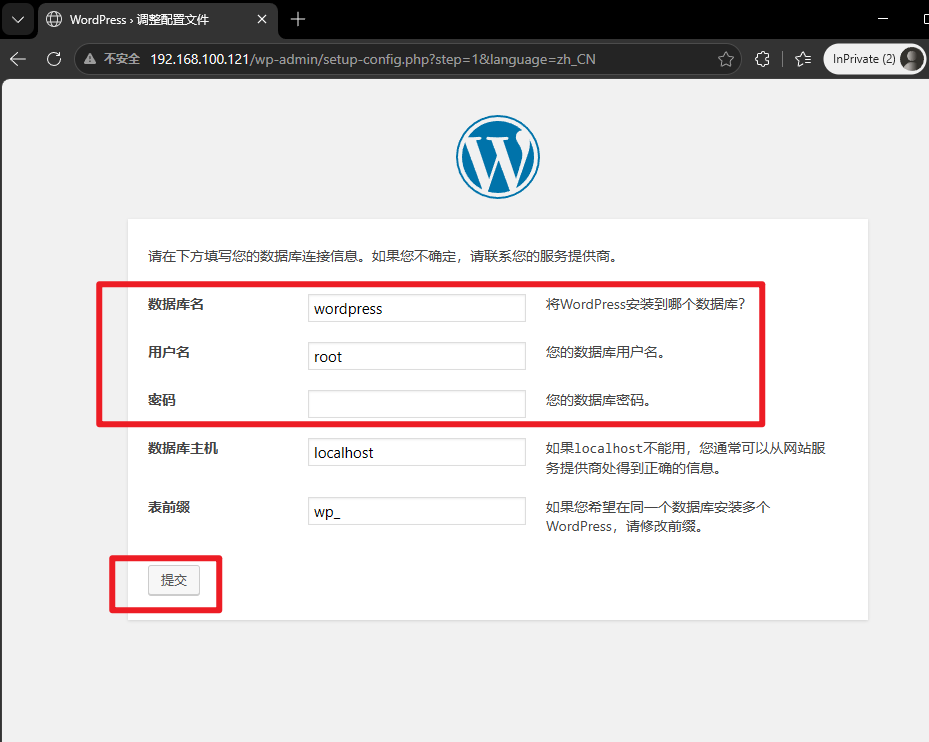Click the 数据库主机 label
Screen dimensions: 929x742
coord(182,448)
